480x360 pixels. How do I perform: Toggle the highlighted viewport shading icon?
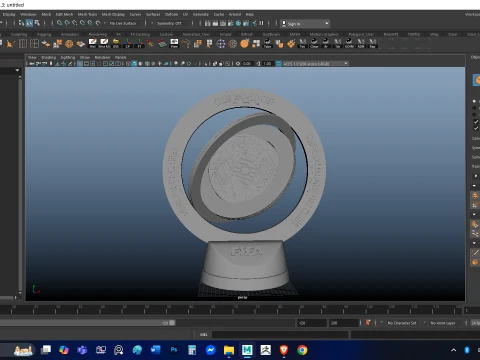[134, 63]
